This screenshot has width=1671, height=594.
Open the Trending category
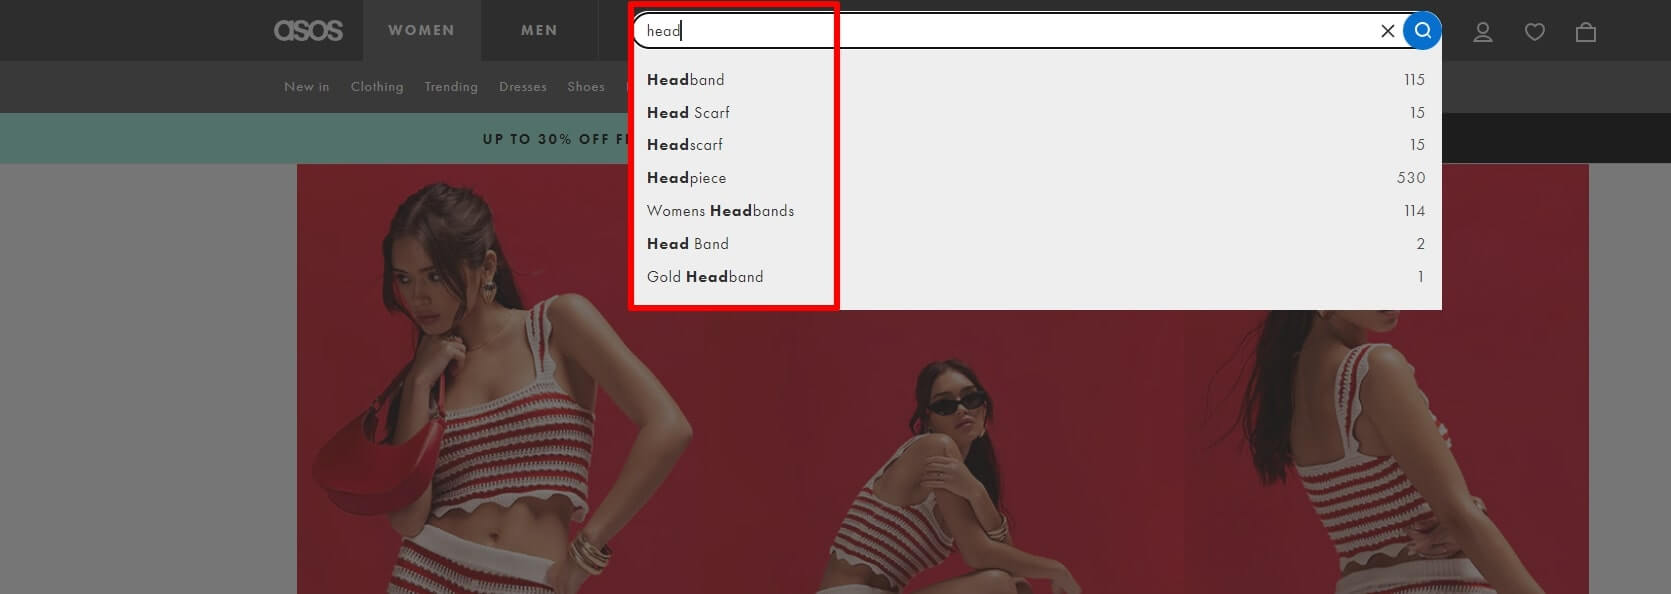point(451,87)
